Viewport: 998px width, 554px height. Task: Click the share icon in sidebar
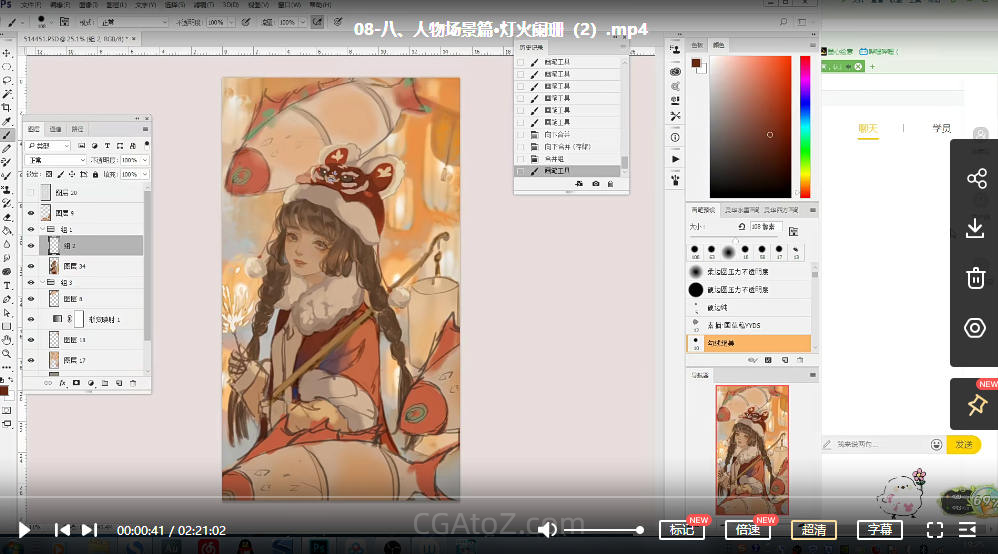pyautogui.click(x=975, y=179)
